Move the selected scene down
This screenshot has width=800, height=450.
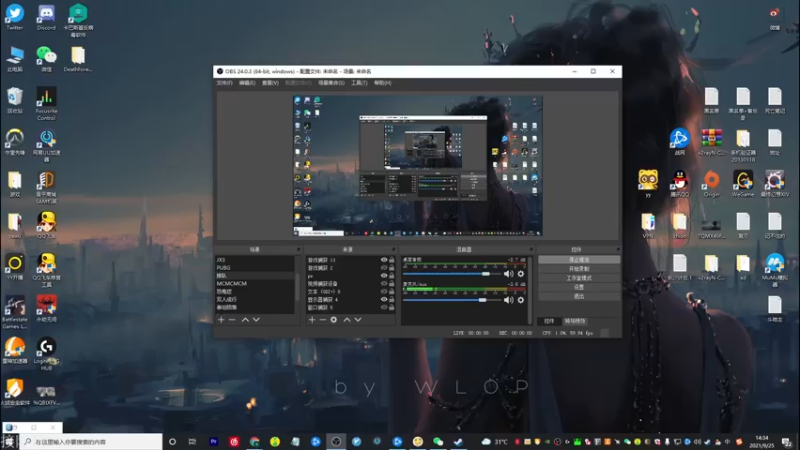(x=256, y=319)
